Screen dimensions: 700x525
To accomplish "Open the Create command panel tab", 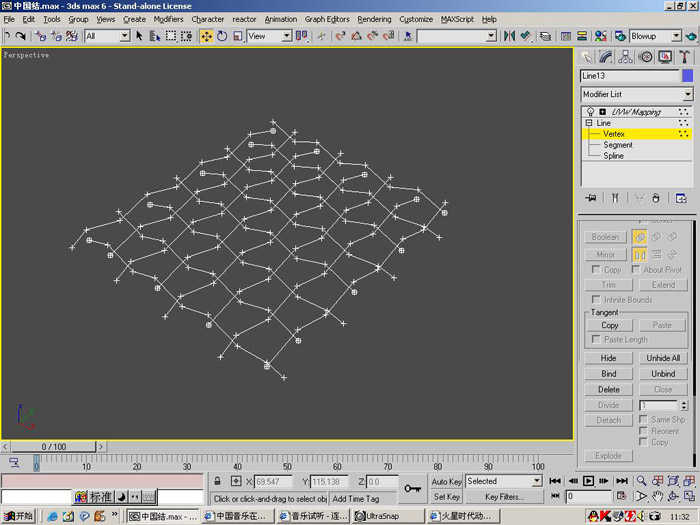I will tap(586, 57).
